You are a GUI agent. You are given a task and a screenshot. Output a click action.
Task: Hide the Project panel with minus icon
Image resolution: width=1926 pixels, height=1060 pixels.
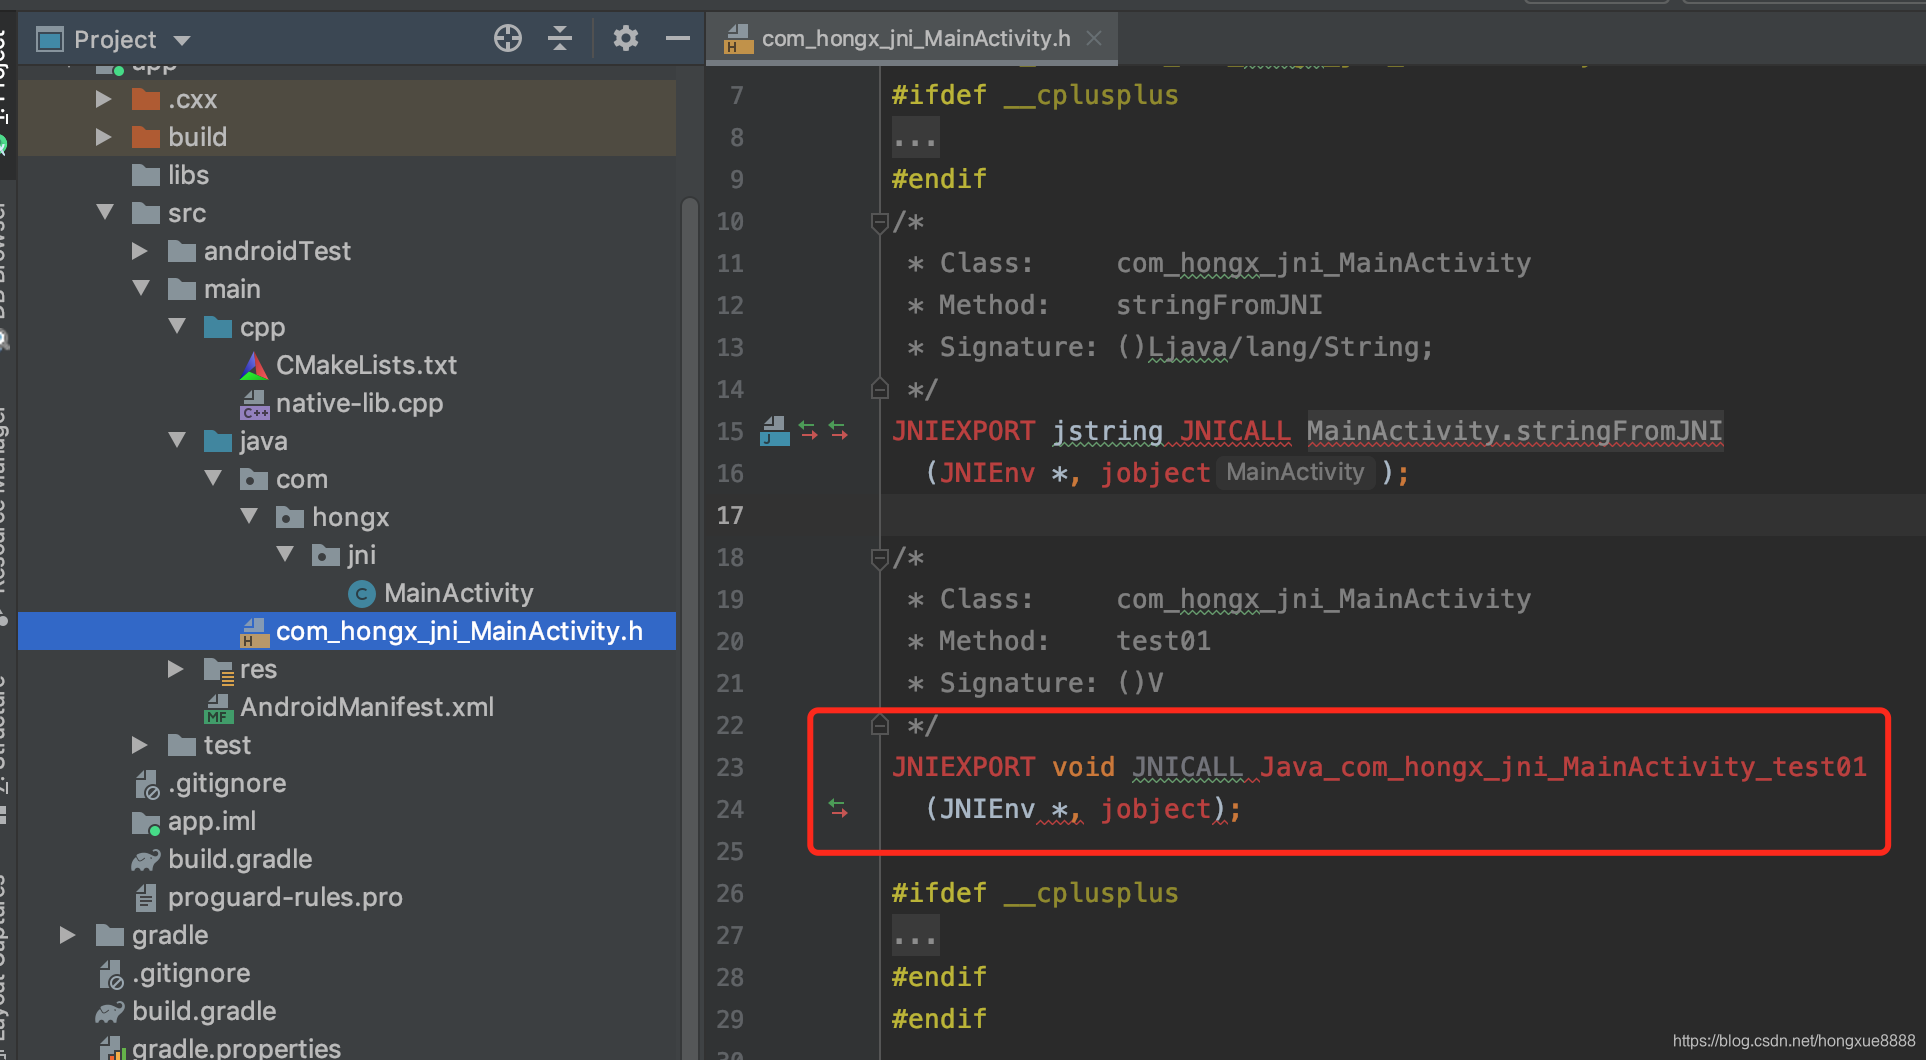(678, 39)
